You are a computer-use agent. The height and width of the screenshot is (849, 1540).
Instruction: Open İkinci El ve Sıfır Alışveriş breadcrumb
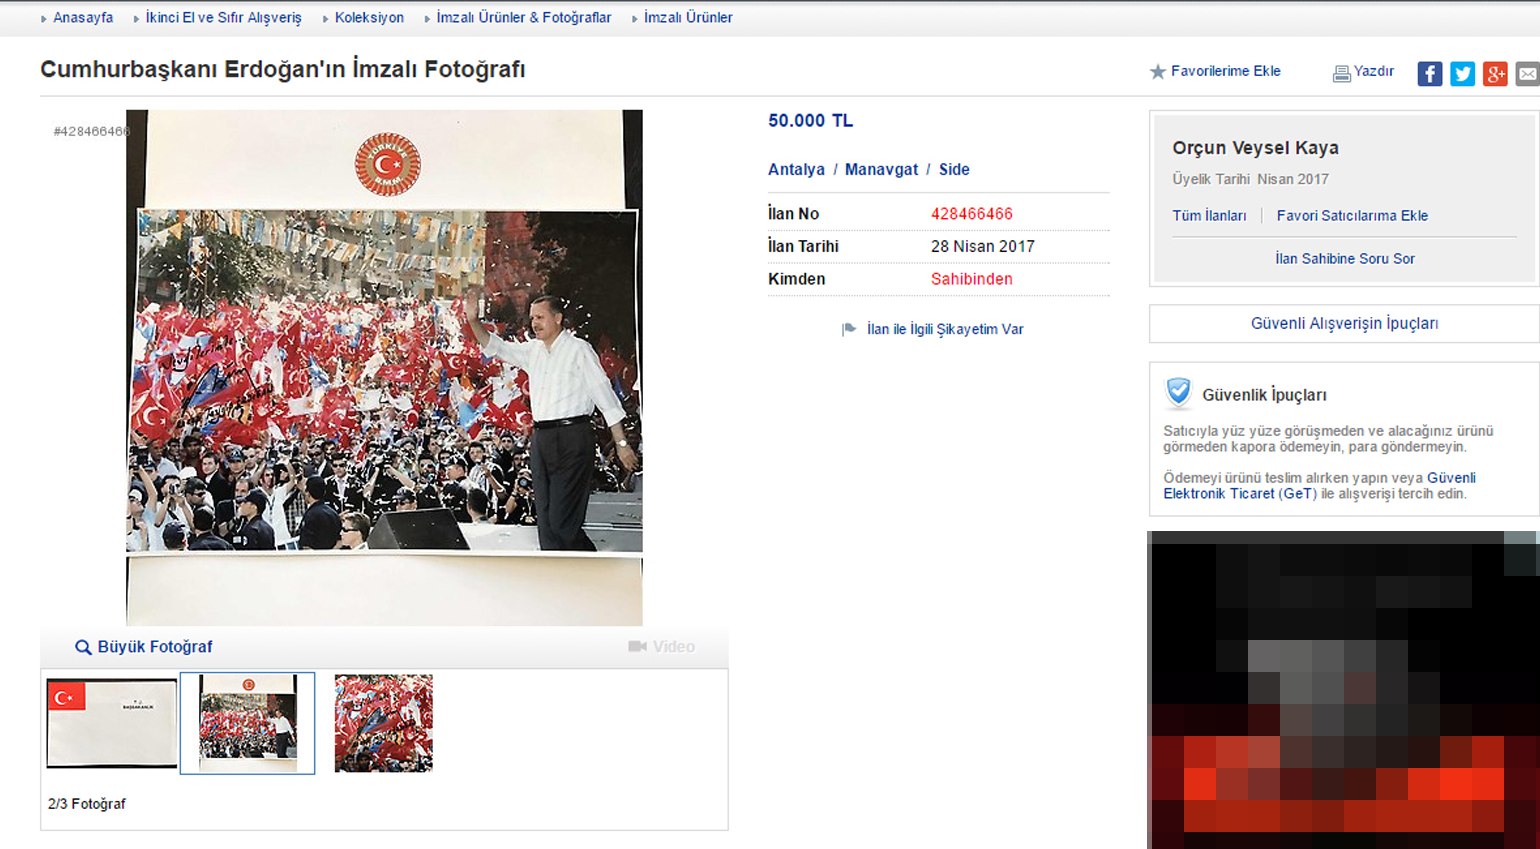point(223,18)
